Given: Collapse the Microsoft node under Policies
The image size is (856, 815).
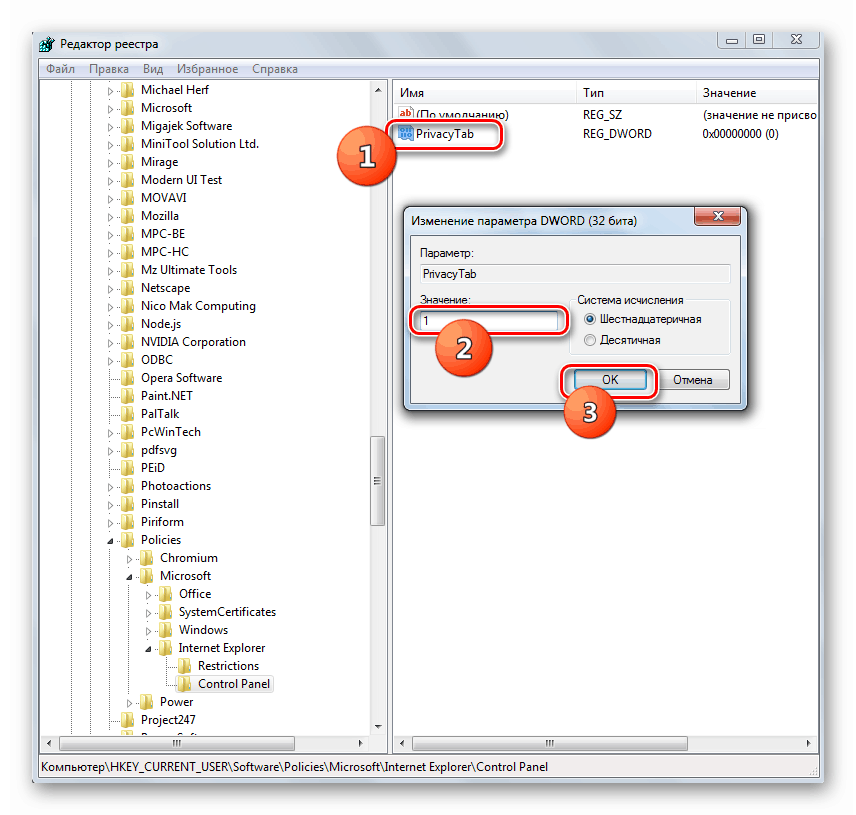Looking at the screenshot, I should 129,577.
